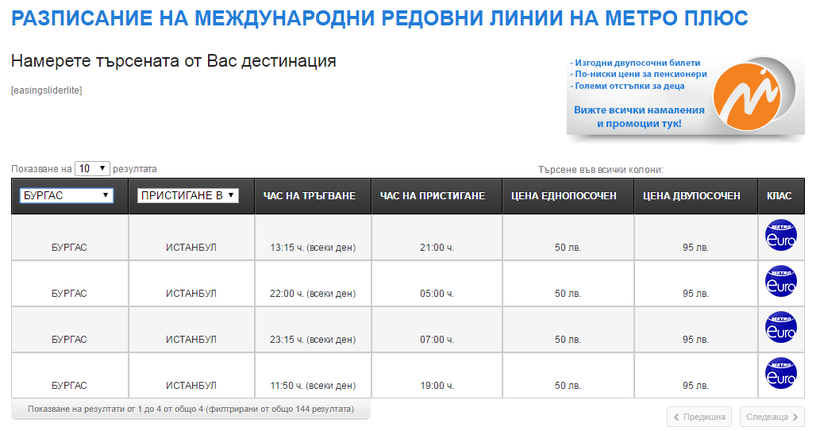Click departure time '11:50 ч. (всеки ден)'
The width and height of the screenshot is (820, 431).
click(313, 385)
